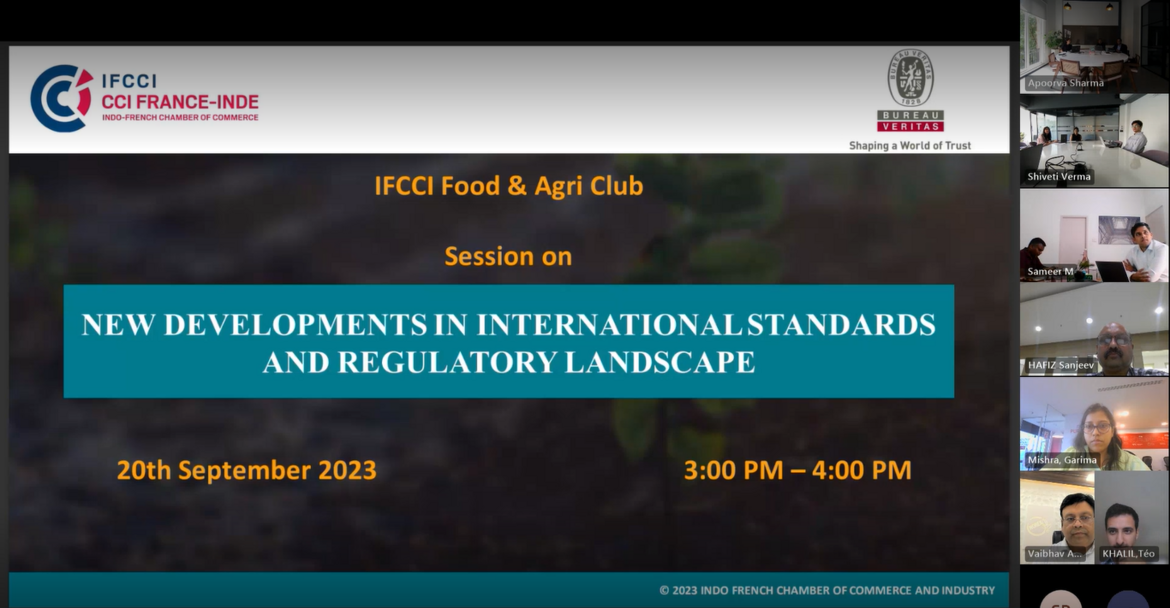Image resolution: width=1170 pixels, height=608 pixels.
Task: Click the 'IFCCI Food & Agri Club' heading
Action: 508,186
